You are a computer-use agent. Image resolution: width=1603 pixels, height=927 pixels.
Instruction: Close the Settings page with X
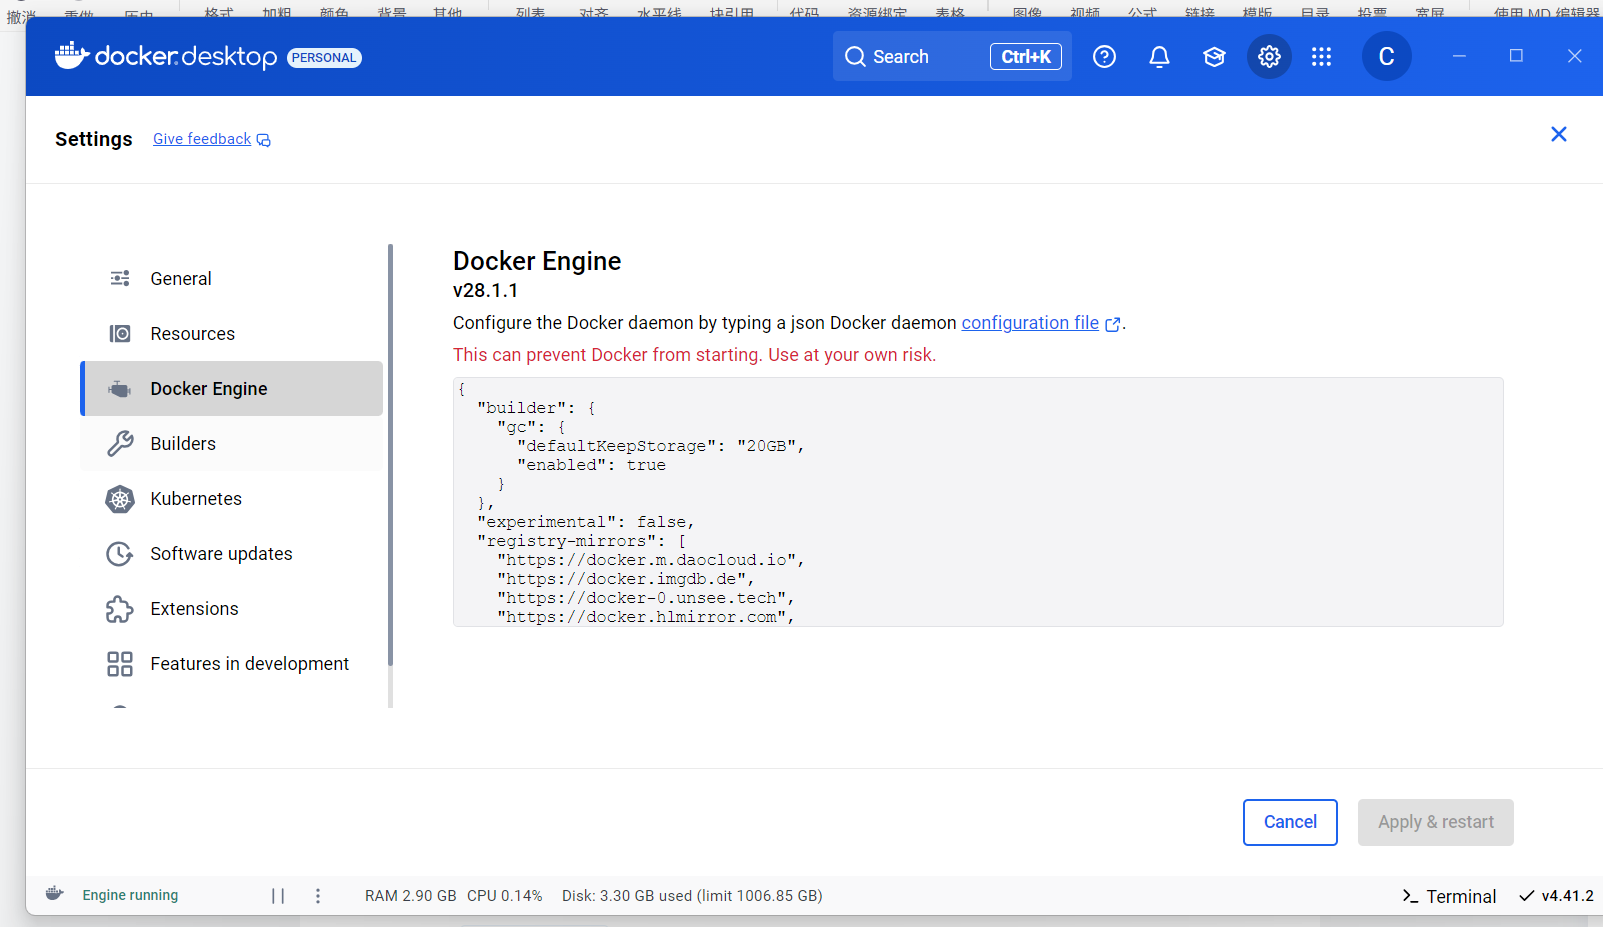click(1558, 134)
